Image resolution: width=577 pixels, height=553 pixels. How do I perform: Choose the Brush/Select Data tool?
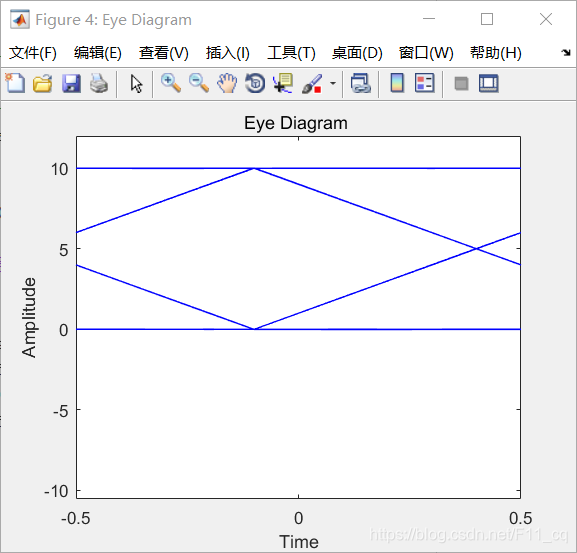tap(312, 84)
